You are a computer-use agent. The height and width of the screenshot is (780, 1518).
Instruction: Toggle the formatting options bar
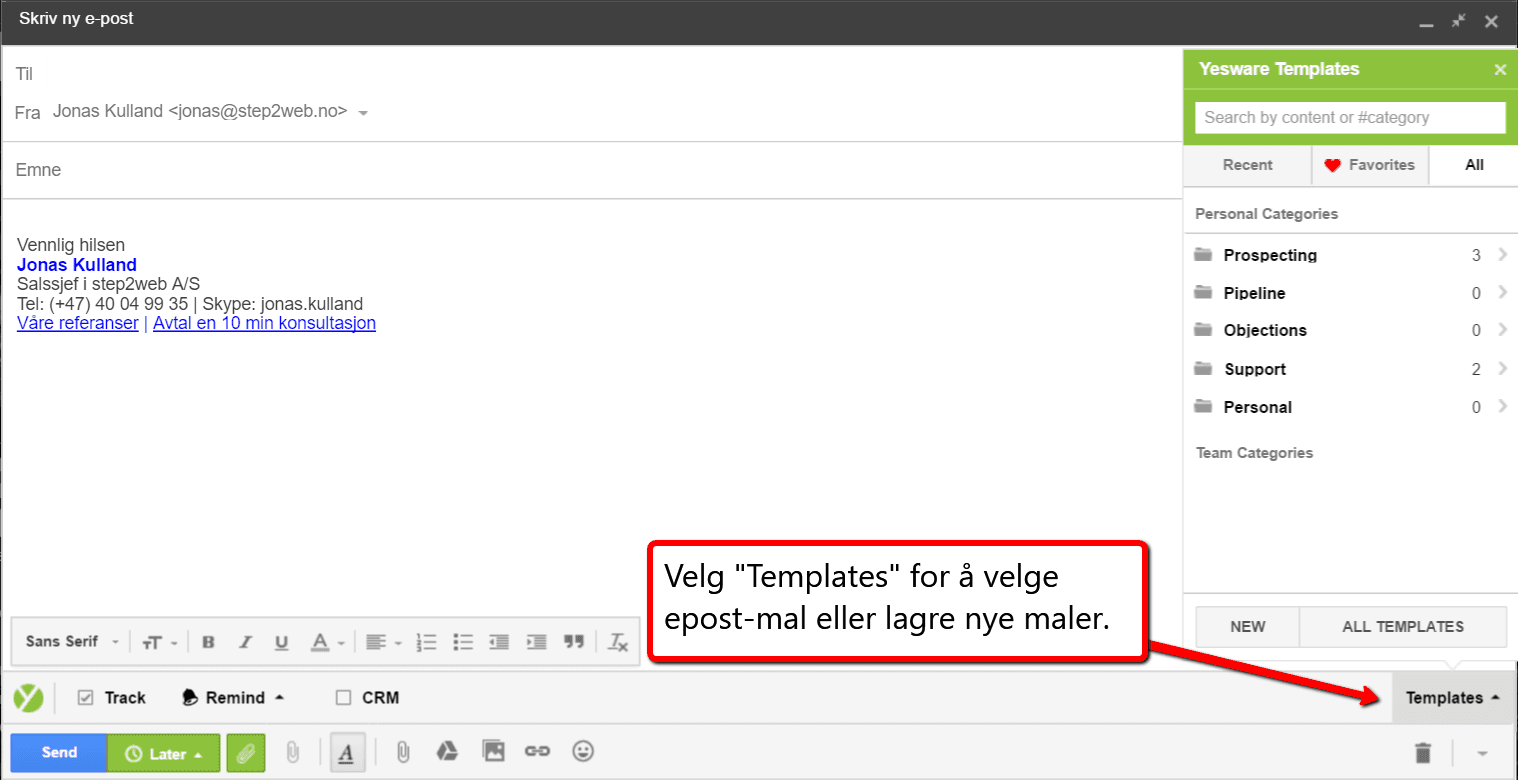(x=346, y=753)
